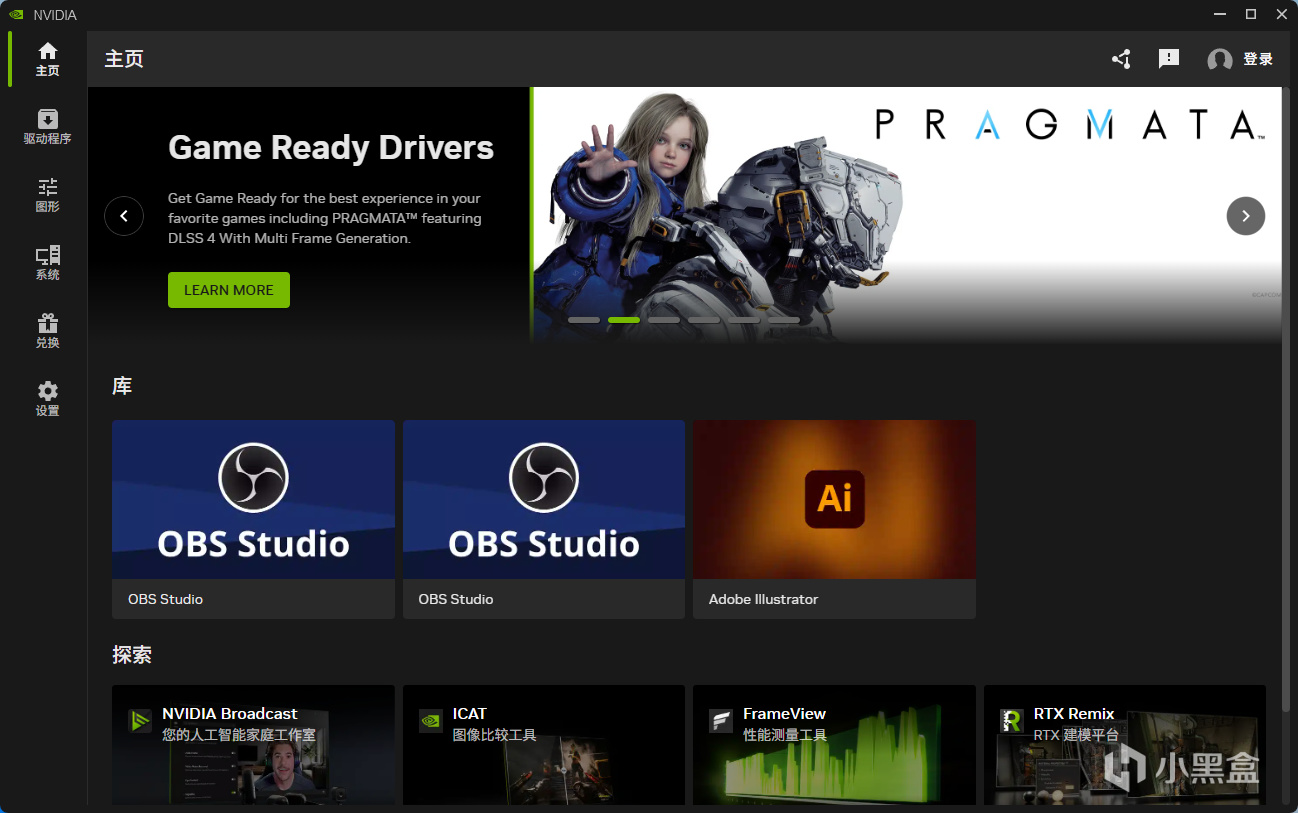Click the share icon in the top bar
The height and width of the screenshot is (813, 1298).
click(x=1121, y=59)
